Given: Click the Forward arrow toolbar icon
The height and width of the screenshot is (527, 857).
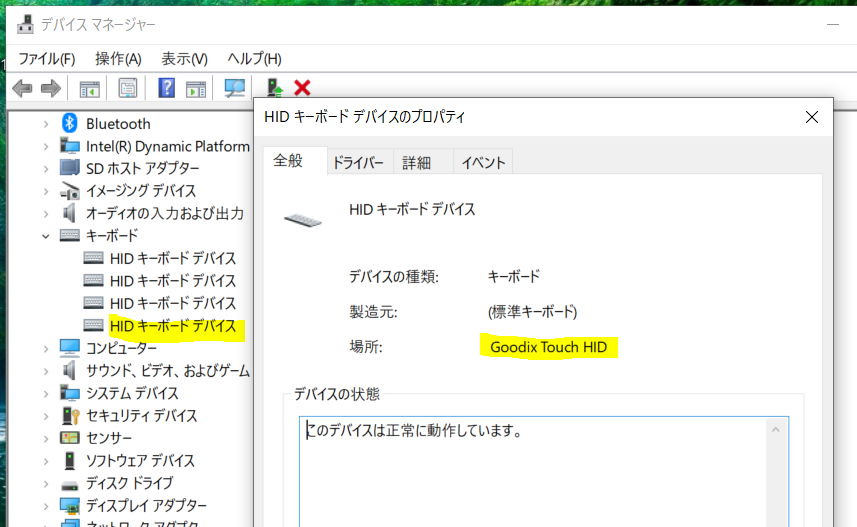Looking at the screenshot, I should 51,88.
